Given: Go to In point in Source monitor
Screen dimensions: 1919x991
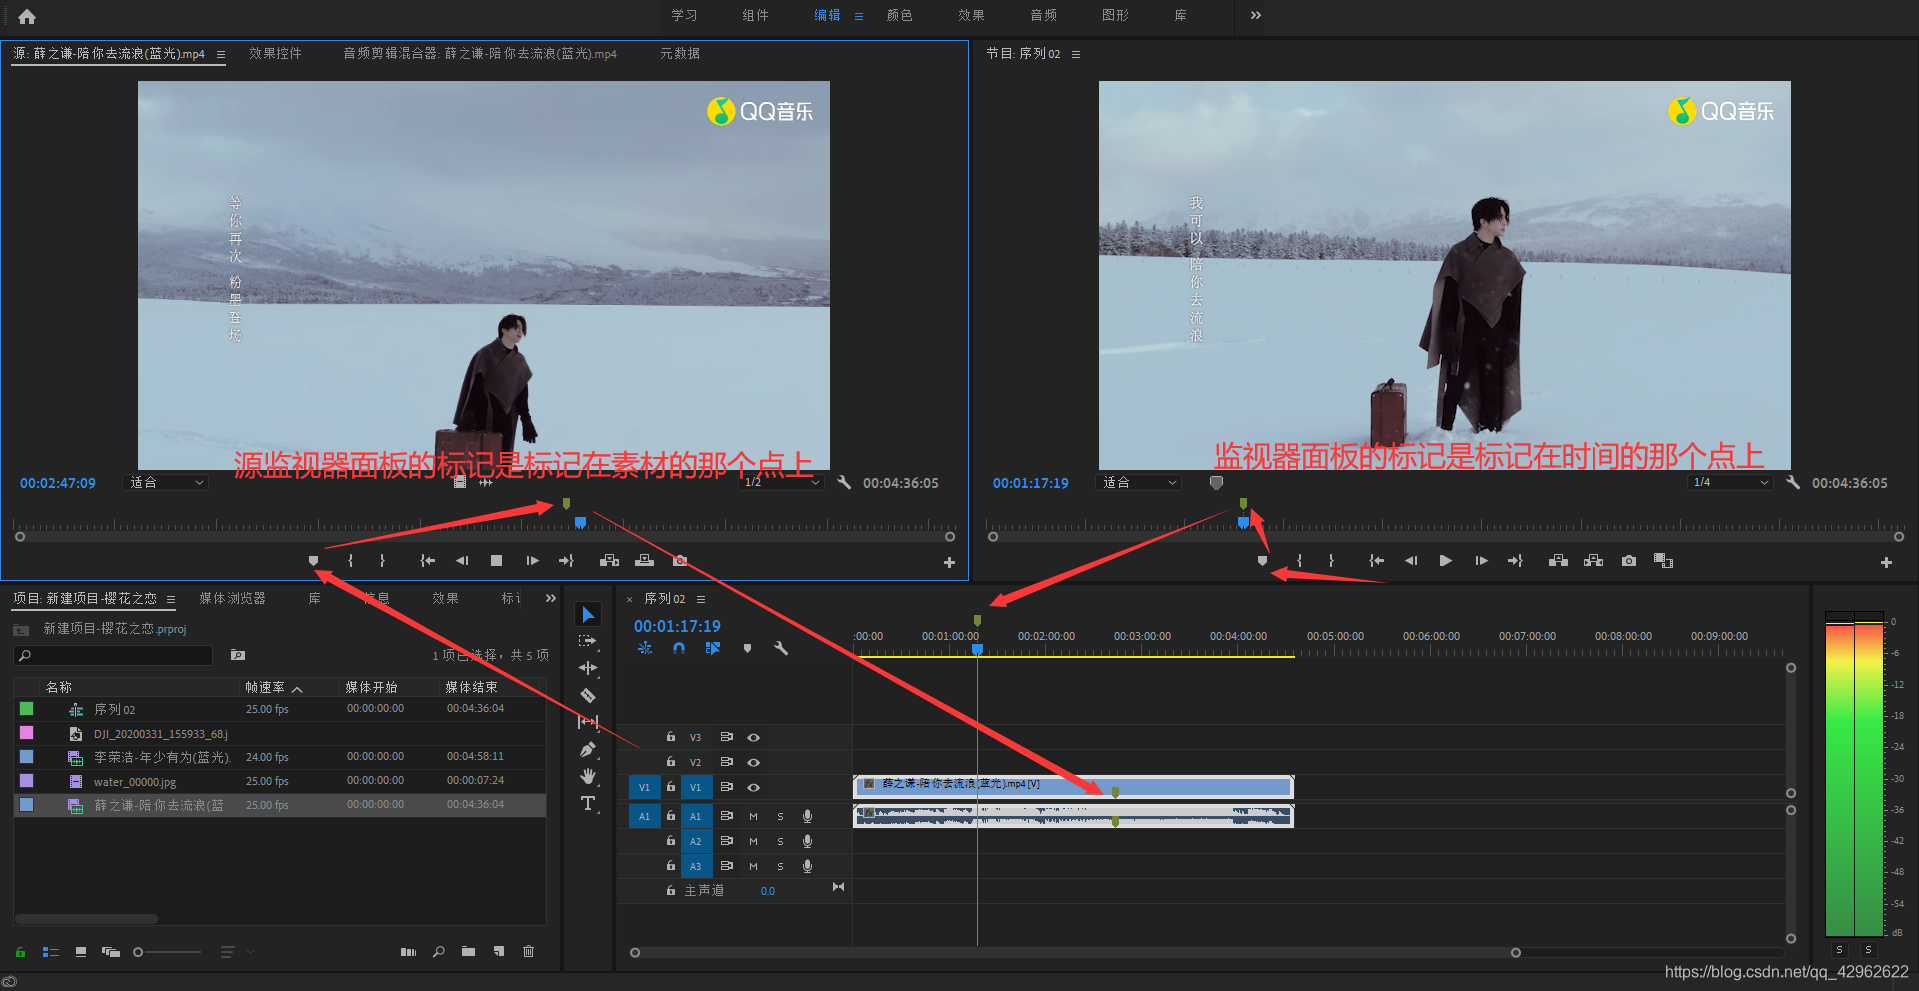Looking at the screenshot, I should (428, 561).
